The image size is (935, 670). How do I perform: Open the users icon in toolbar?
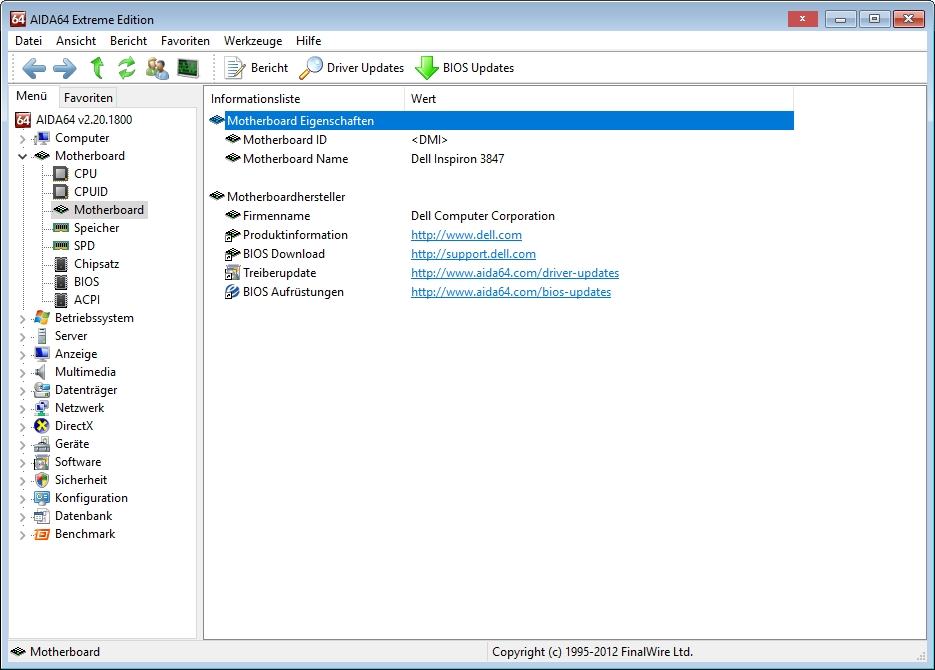tap(157, 68)
